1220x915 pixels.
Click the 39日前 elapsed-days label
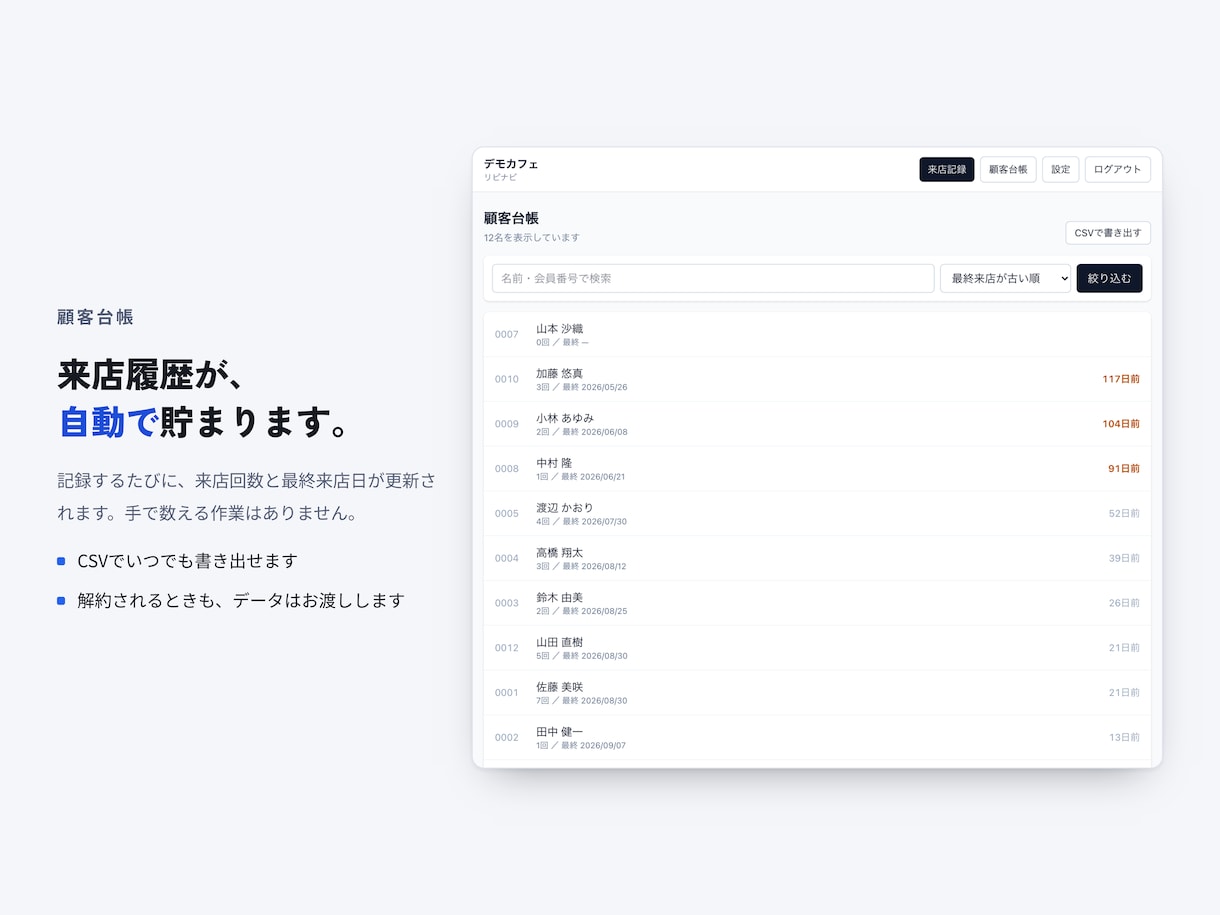(x=1124, y=559)
